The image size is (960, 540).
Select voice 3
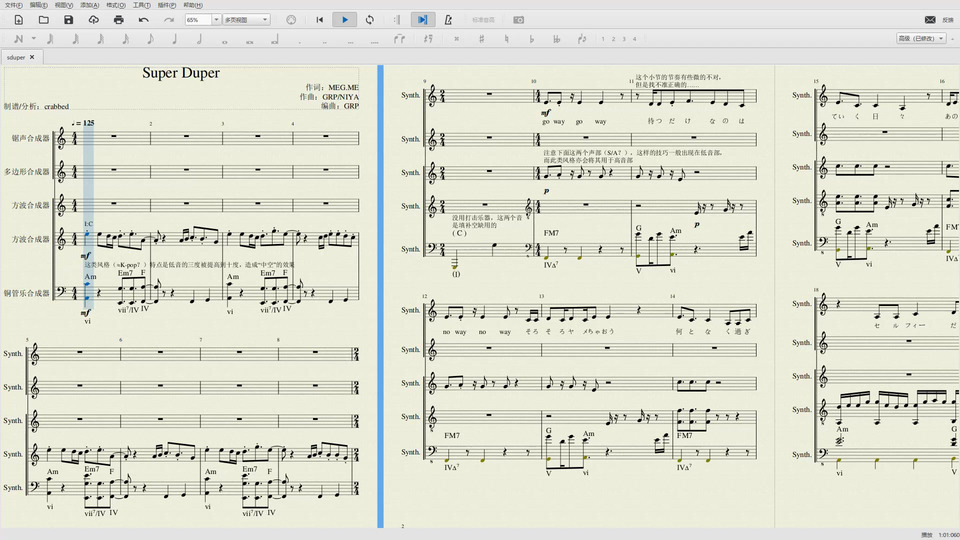[x=624, y=39]
